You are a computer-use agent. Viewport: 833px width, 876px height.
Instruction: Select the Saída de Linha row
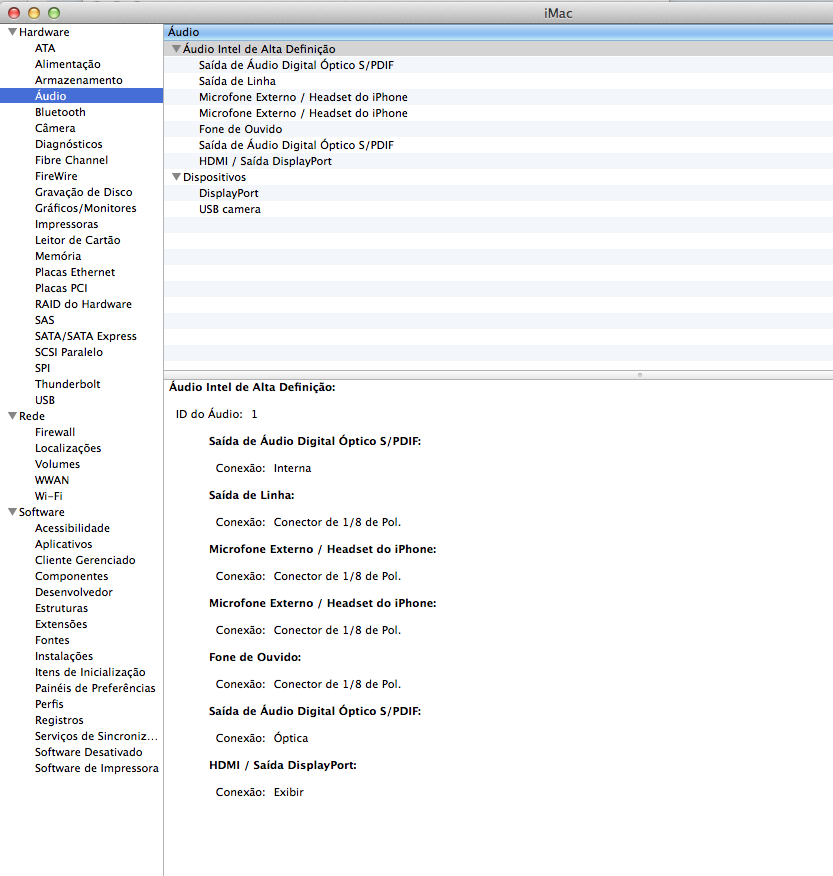pyautogui.click(x=237, y=81)
